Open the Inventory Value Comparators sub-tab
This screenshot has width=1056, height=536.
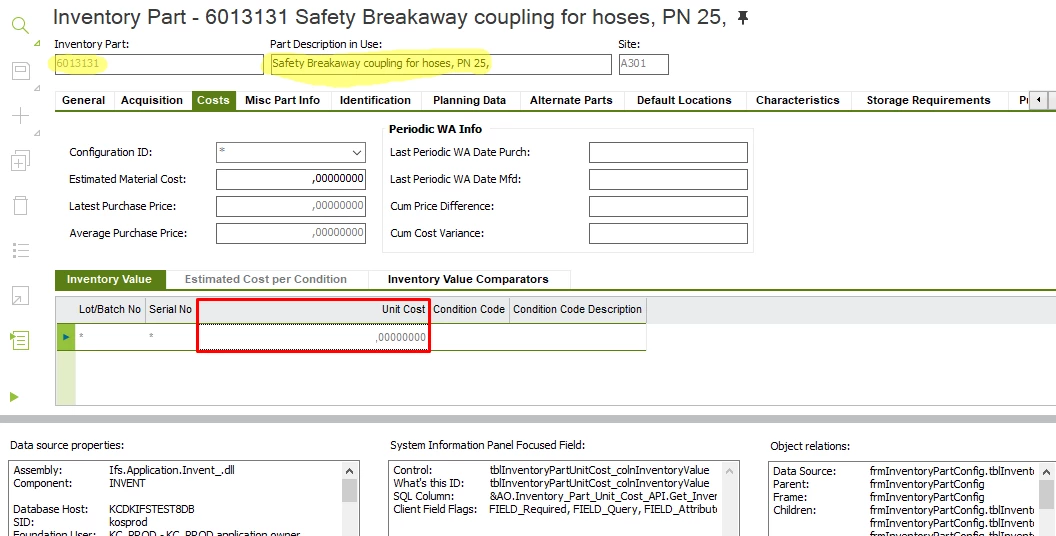tap(468, 279)
